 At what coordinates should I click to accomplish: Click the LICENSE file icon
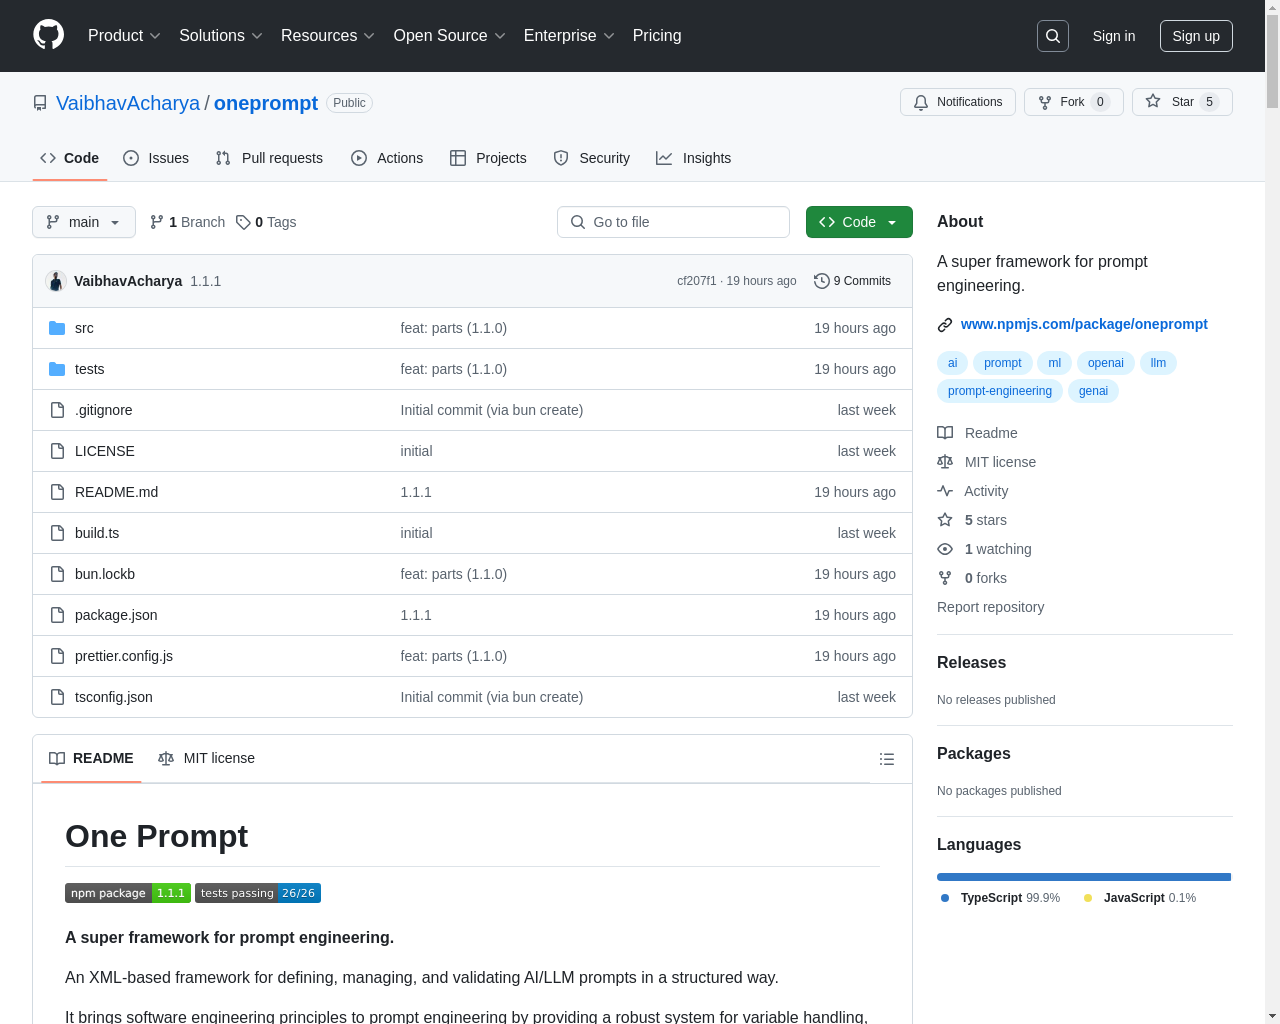tap(57, 451)
